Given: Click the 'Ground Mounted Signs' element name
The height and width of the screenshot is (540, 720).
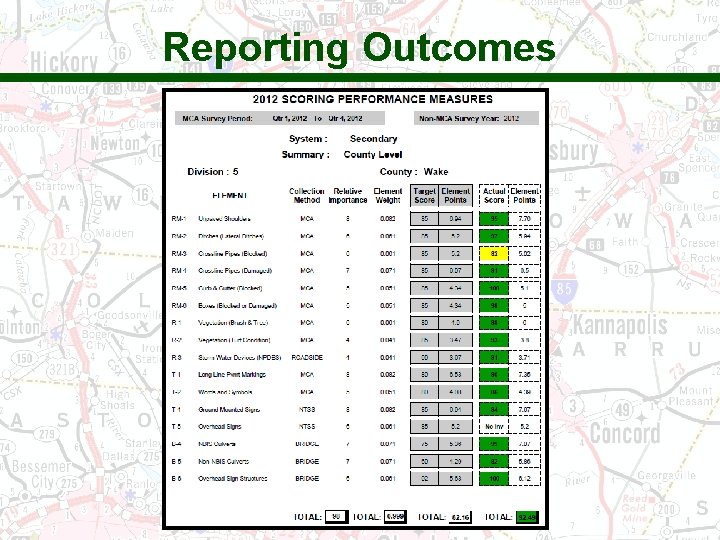Looking at the screenshot, I should pyautogui.click(x=229, y=410).
